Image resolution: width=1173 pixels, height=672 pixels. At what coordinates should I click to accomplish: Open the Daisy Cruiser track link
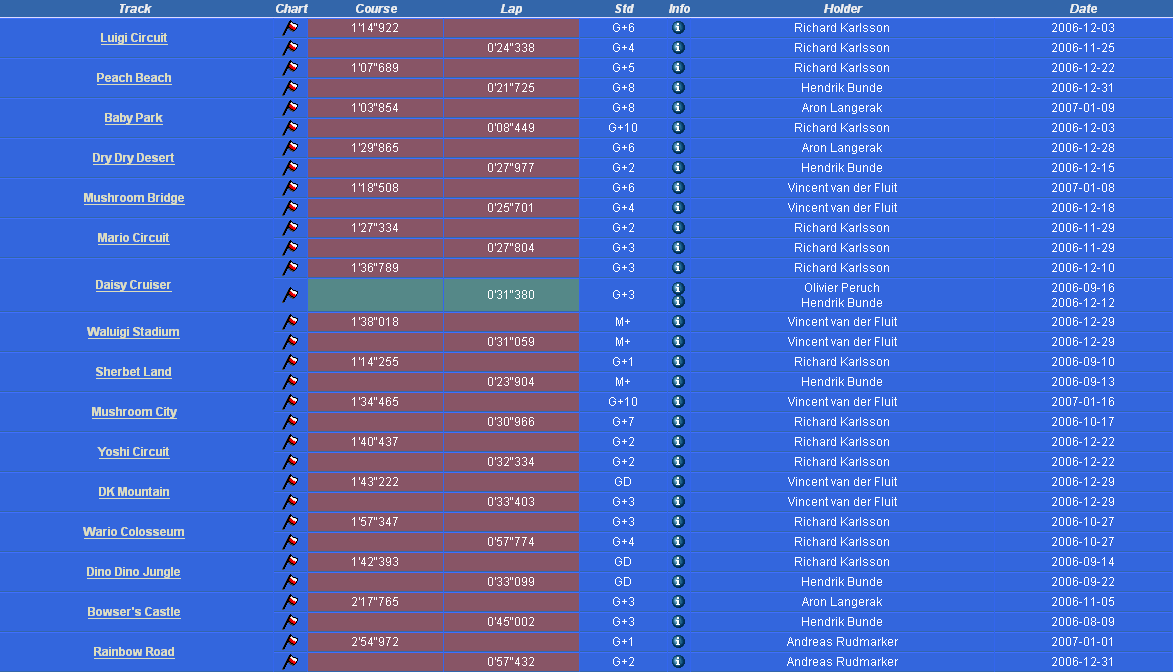133,285
